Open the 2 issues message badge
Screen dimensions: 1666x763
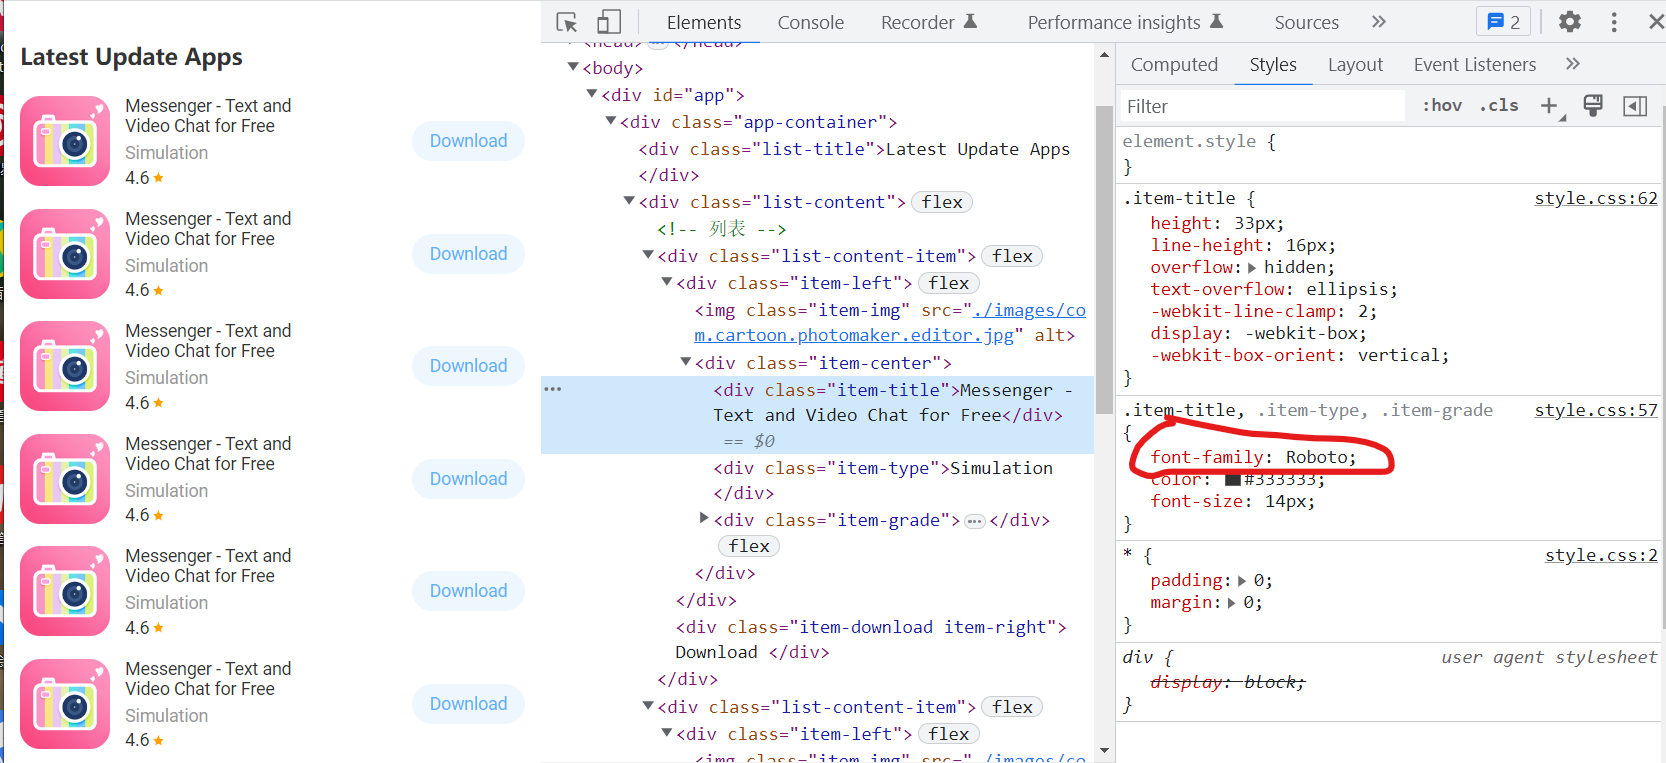click(1504, 22)
